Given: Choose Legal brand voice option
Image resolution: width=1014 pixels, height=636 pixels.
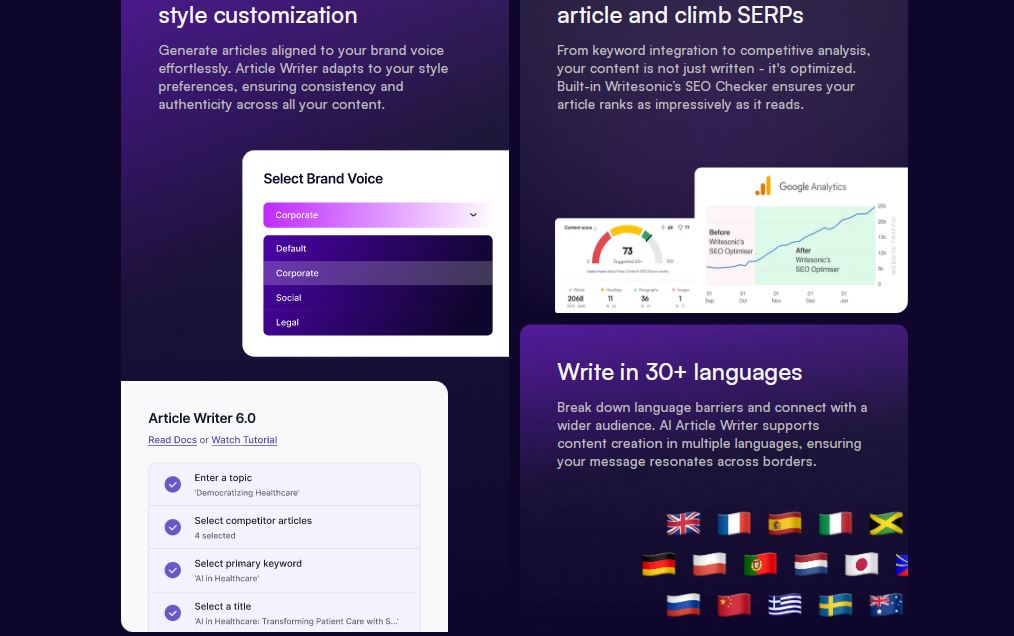Looking at the screenshot, I should click(378, 322).
